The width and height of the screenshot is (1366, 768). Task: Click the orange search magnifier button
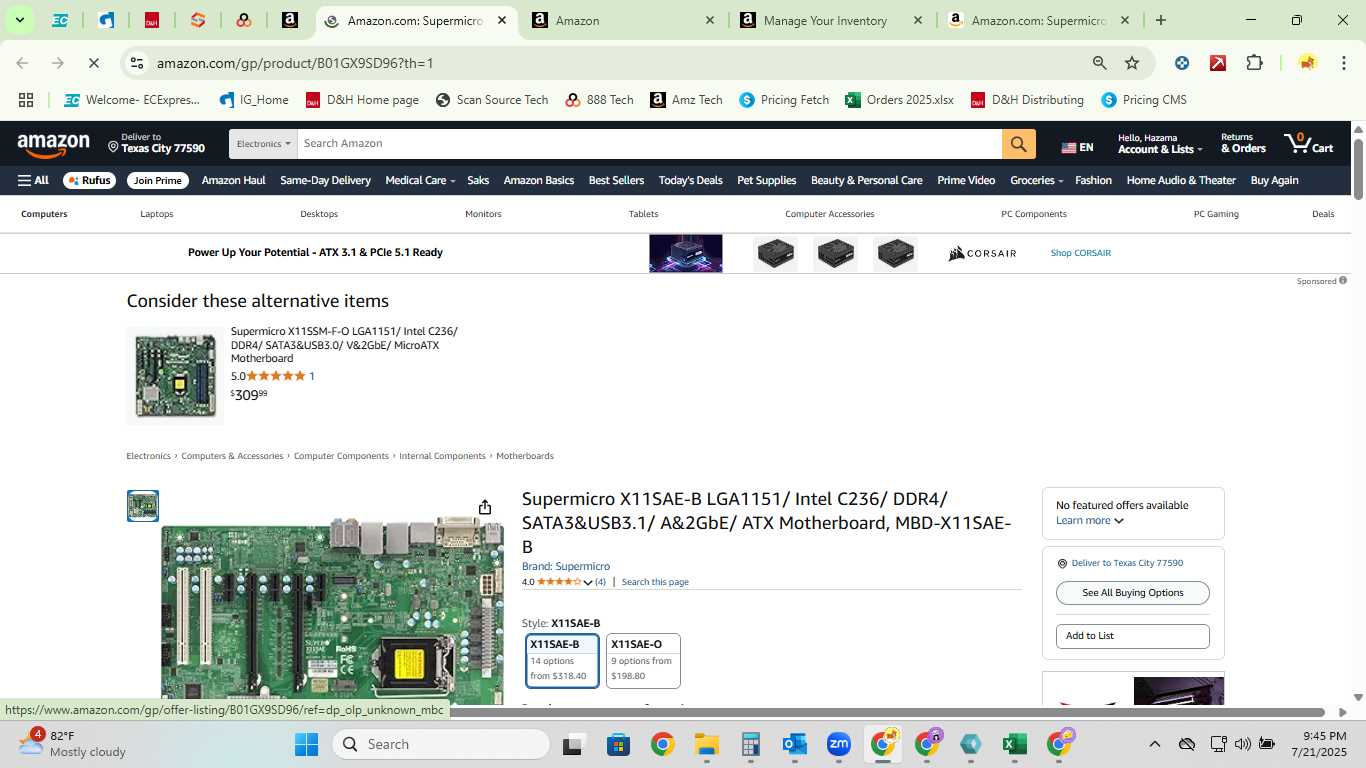(1018, 144)
